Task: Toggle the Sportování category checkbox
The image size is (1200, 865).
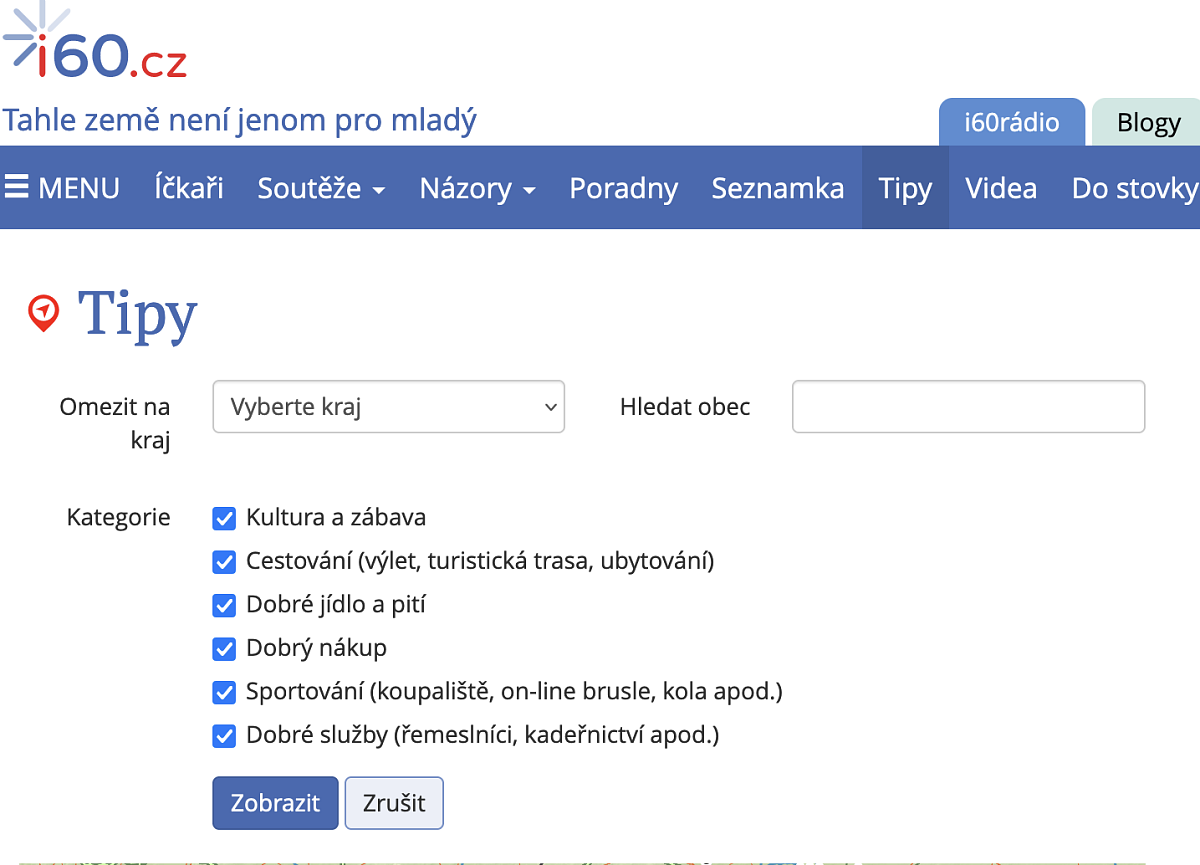Action: [x=224, y=692]
